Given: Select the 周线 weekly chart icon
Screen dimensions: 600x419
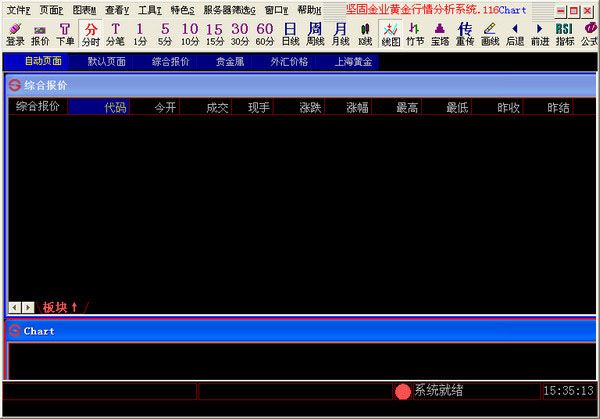Looking at the screenshot, I should (315, 34).
